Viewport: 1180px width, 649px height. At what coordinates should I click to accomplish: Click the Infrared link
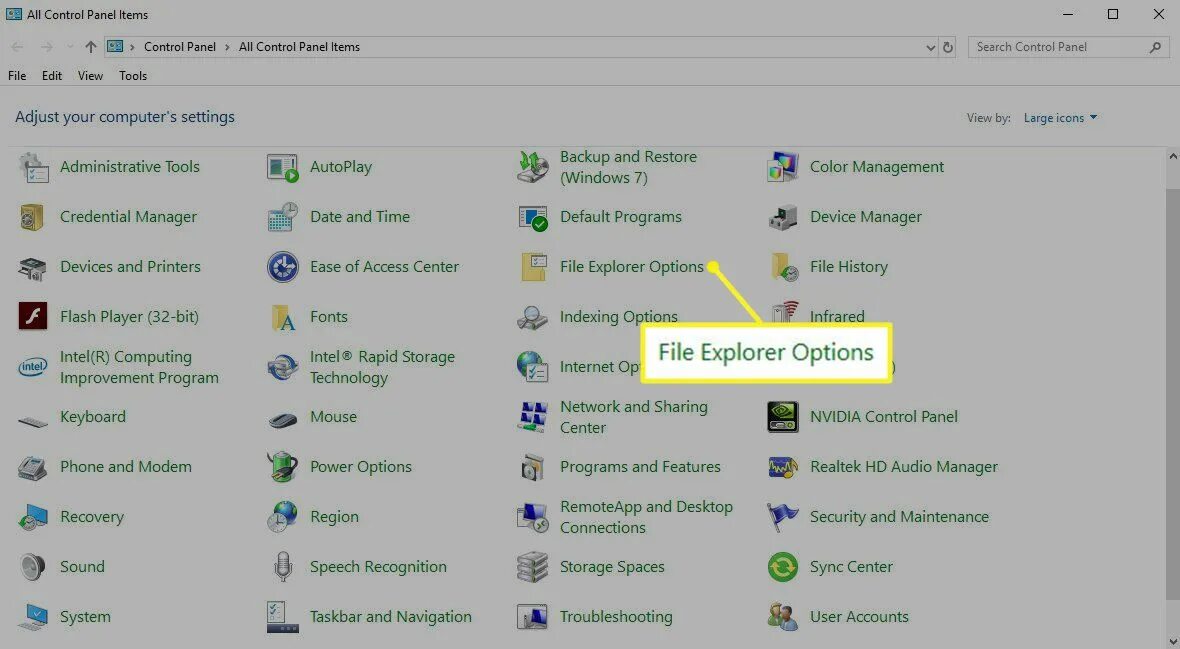[837, 317]
